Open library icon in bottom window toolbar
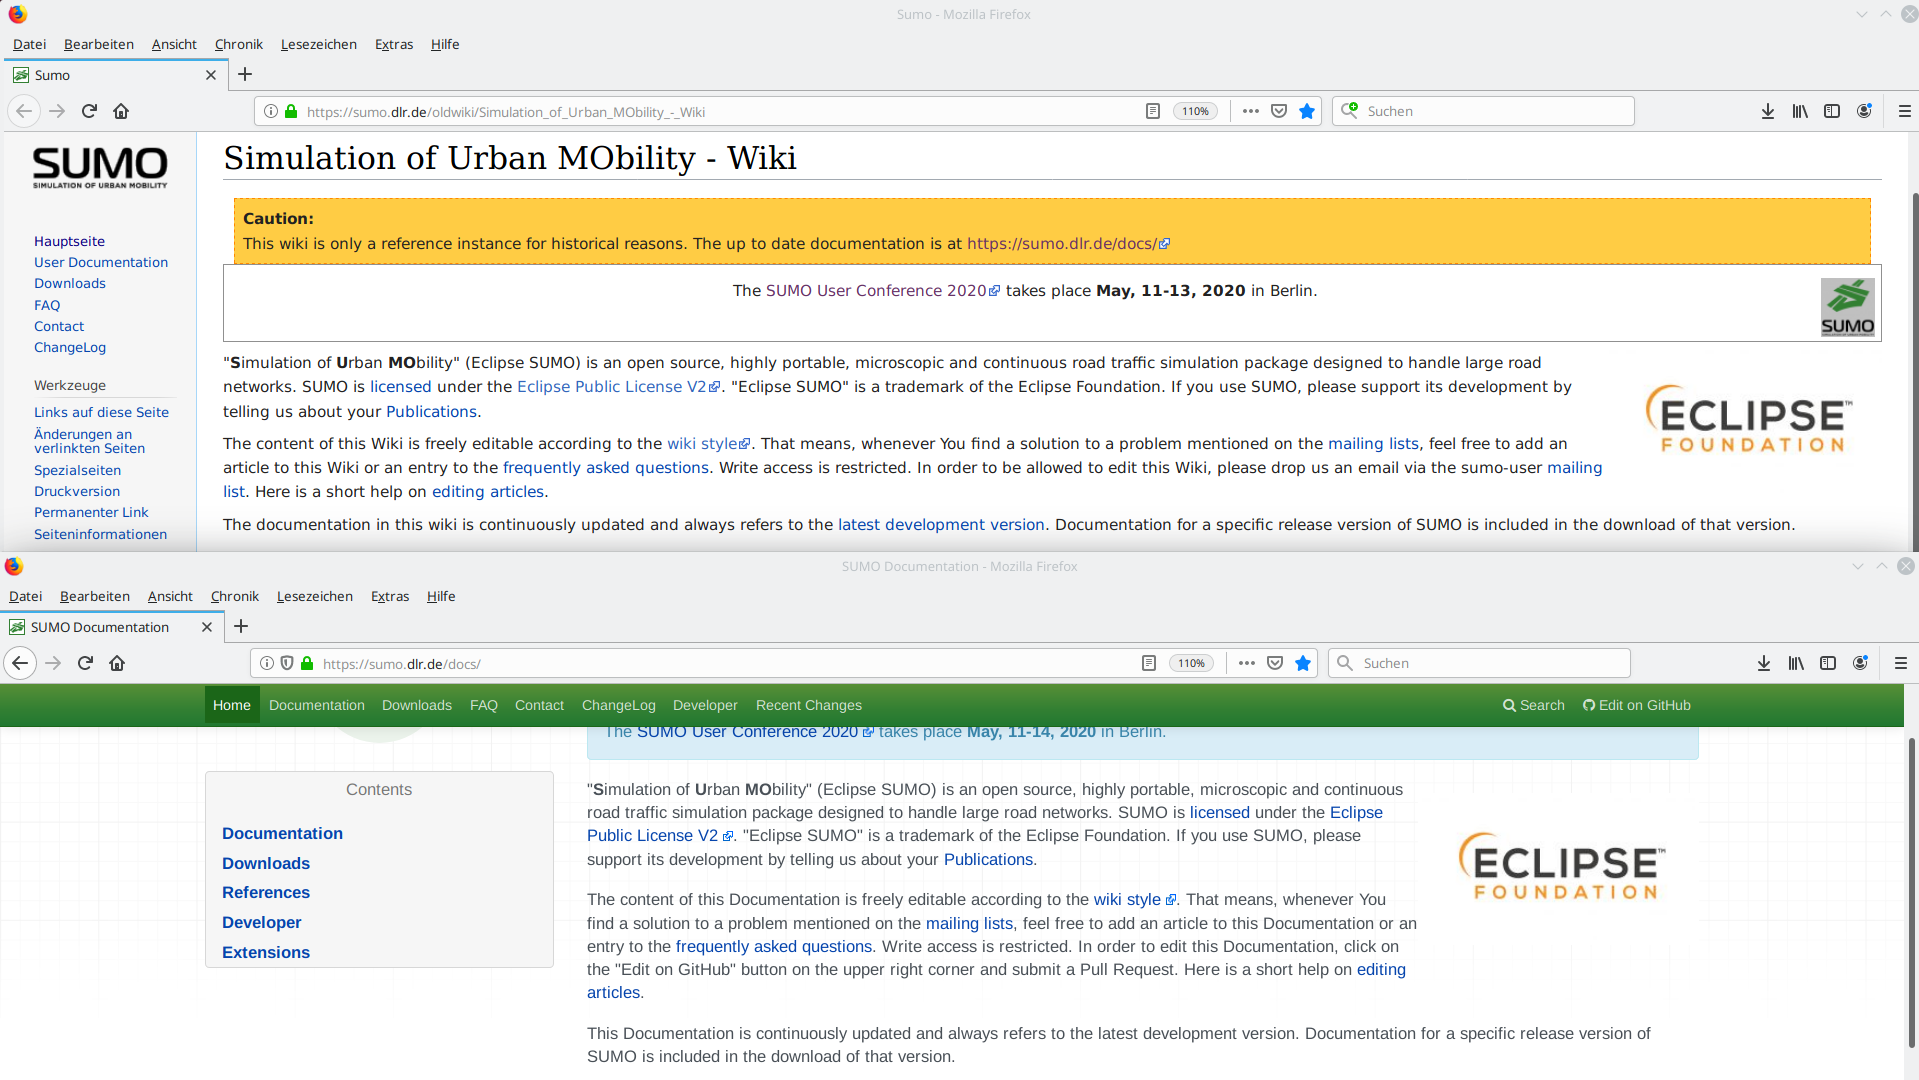Image resolution: width=1919 pixels, height=1080 pixels. coord(1796,663)
